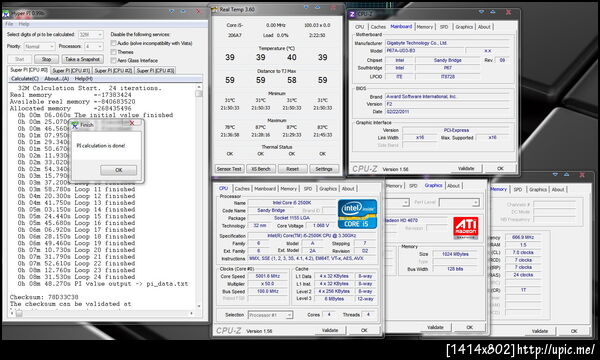600x360 pixels.
Task: Click OK in CPU-Z Graphics window
Action: [470, 327]
